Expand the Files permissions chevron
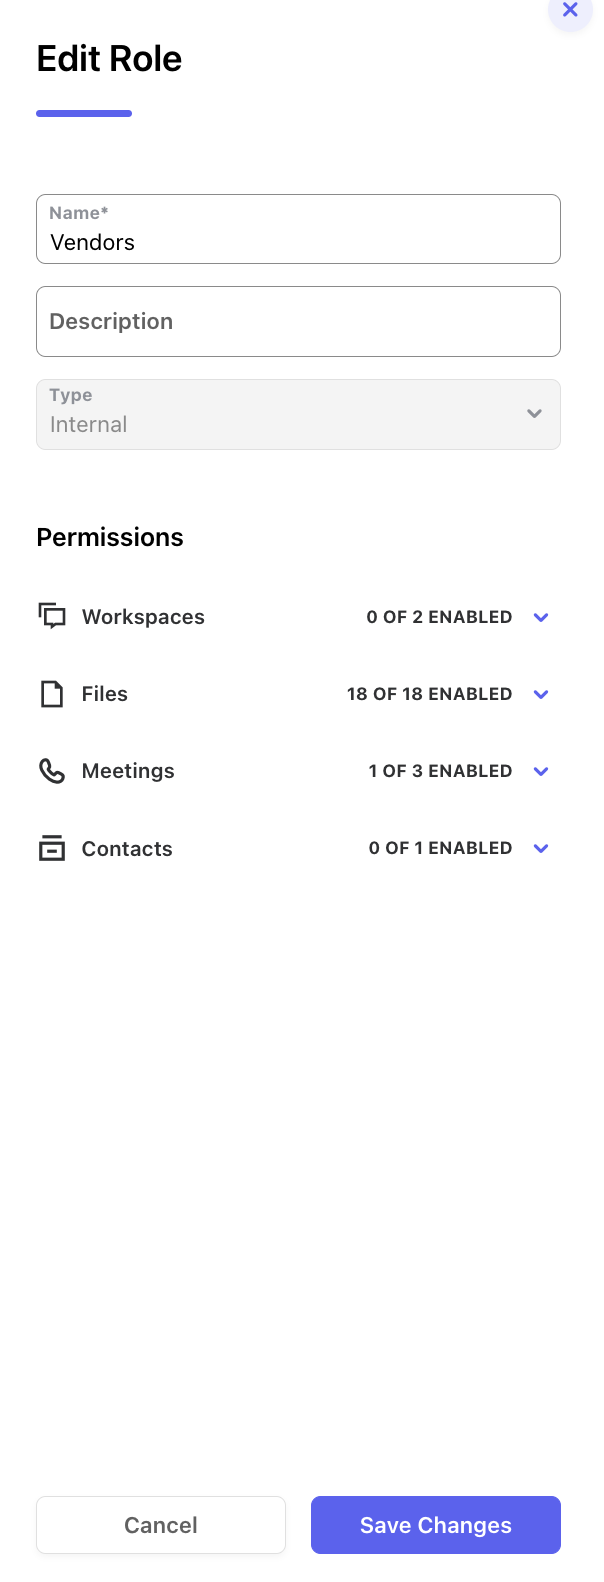This screenshot has width=604, height=1582. point(541,694)
